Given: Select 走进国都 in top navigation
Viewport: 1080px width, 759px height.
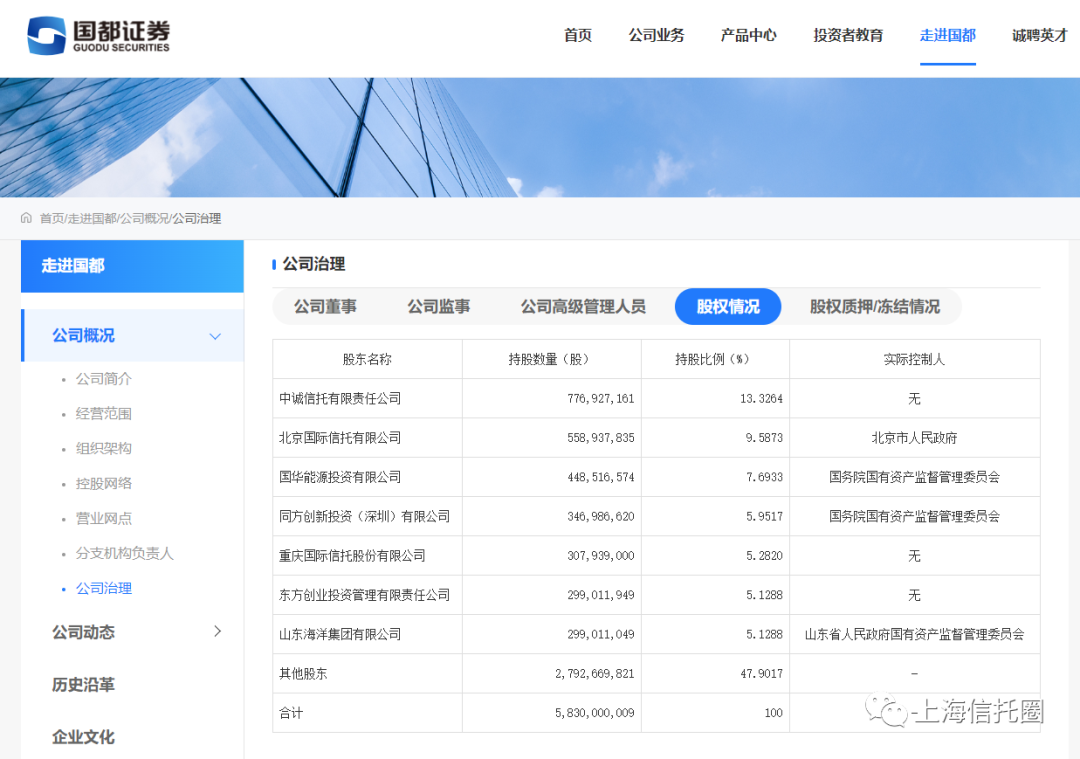Looking at the screenshot, I should pyautogui.click(x=948, y=35).
